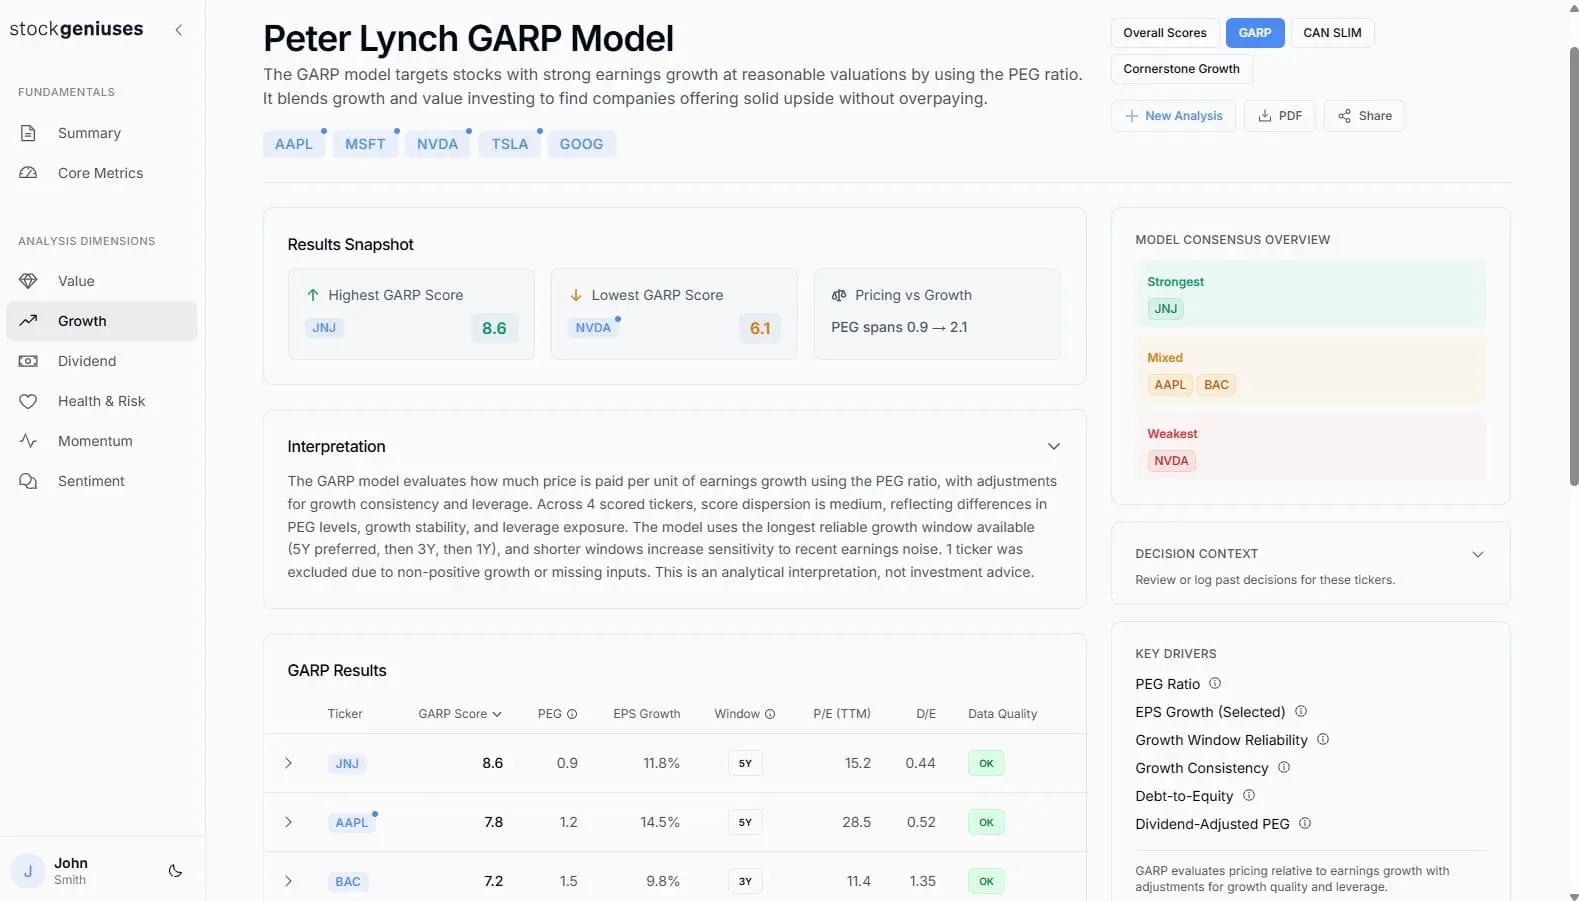Click the P/E (TTM) column header
1579x901 pixels.
(842, 714)
